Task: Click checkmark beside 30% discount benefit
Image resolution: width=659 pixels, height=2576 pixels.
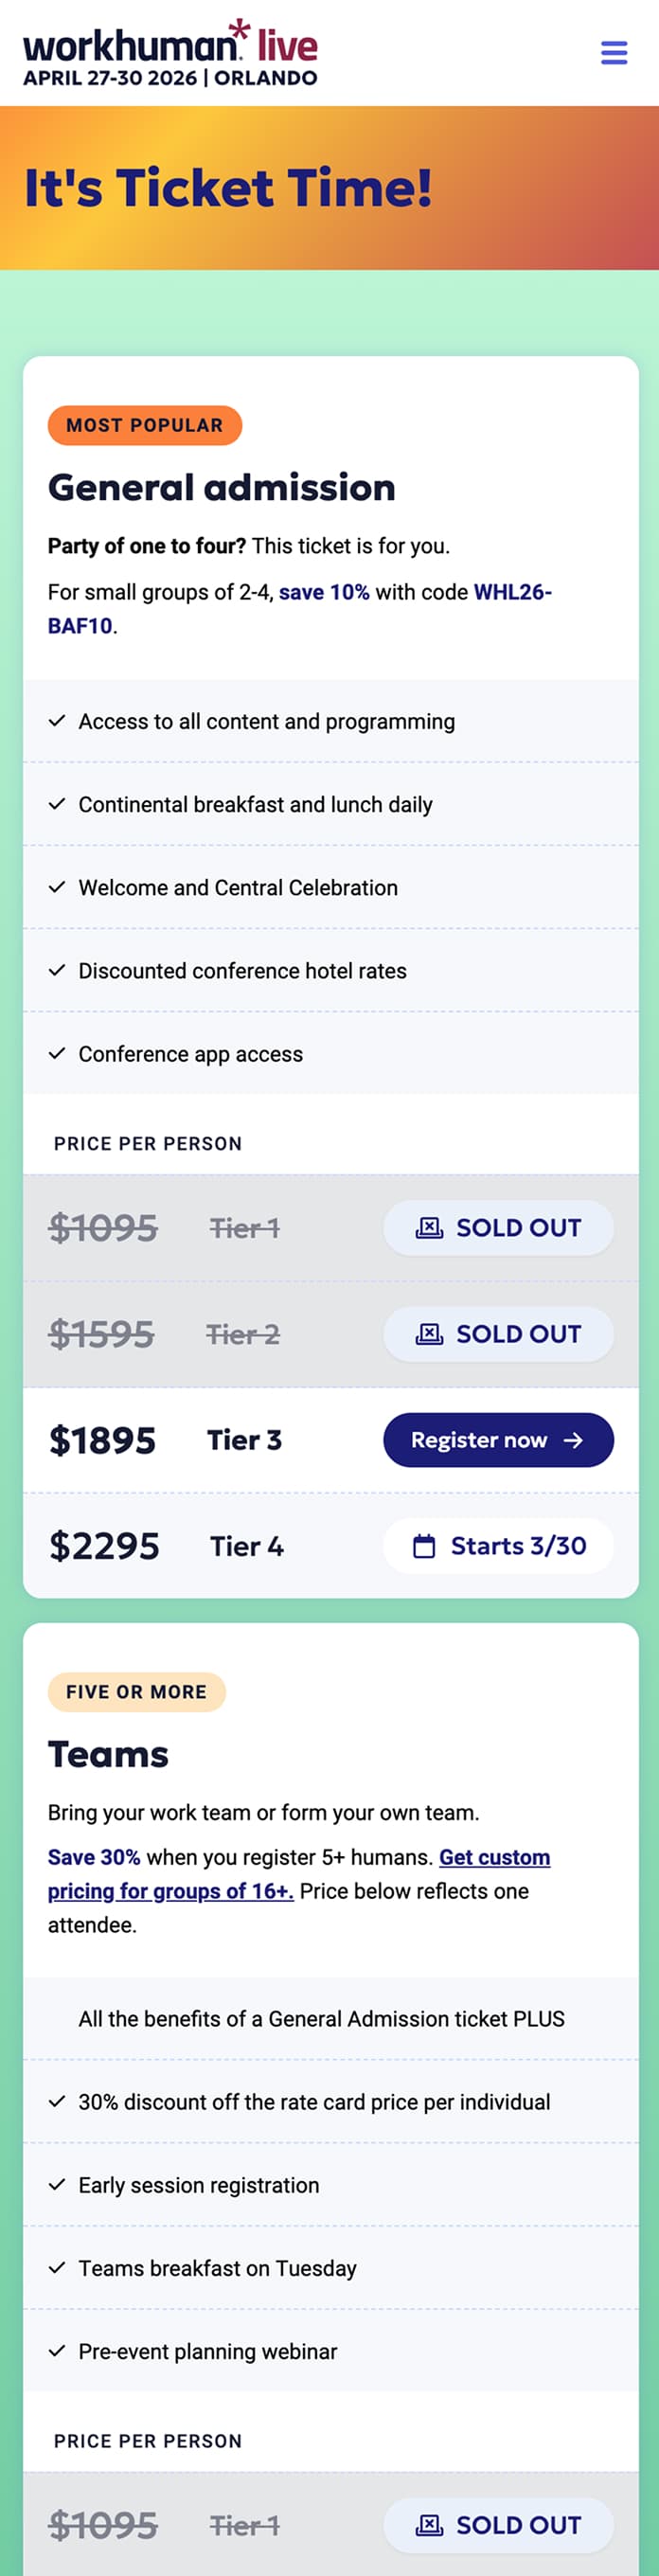Action: pyautogui.click(x=57, y=2102)
